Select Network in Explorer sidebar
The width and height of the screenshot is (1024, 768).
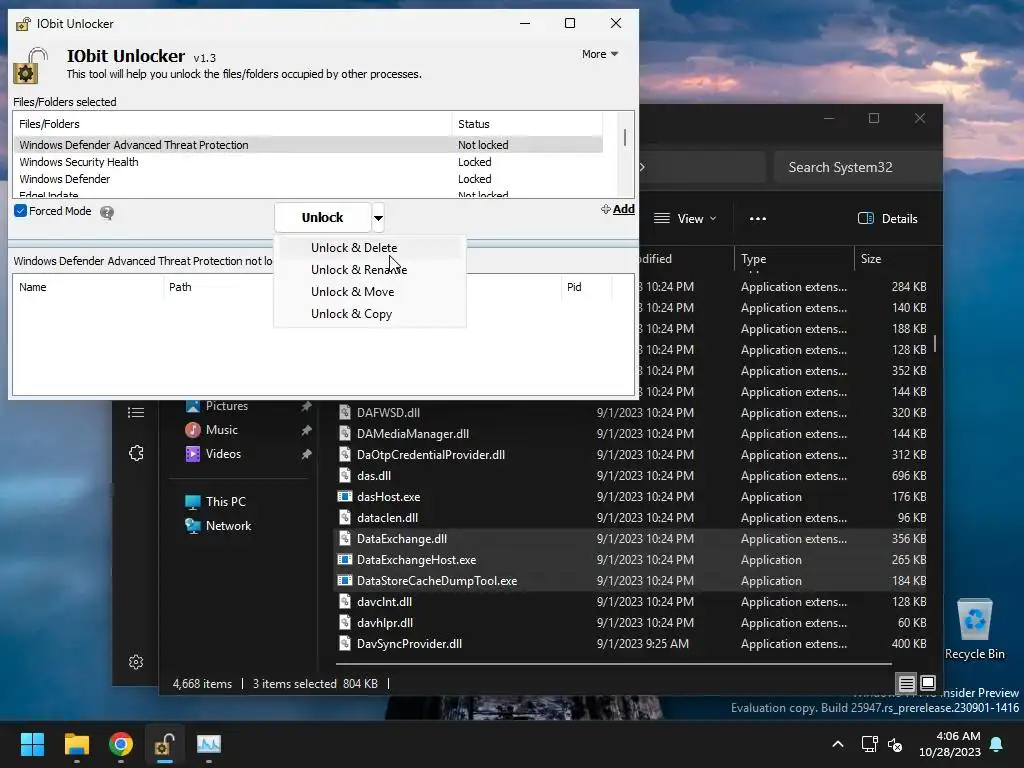click(x=228, y=526)
